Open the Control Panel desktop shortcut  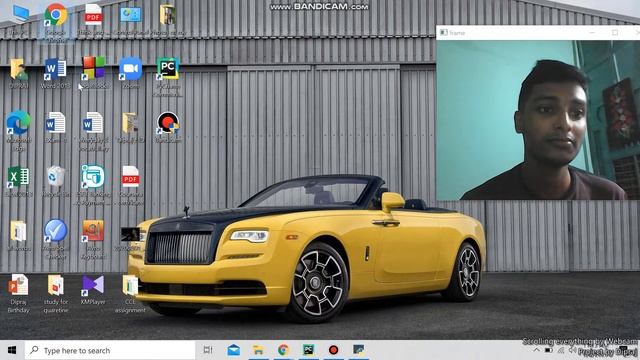(131, 18)
